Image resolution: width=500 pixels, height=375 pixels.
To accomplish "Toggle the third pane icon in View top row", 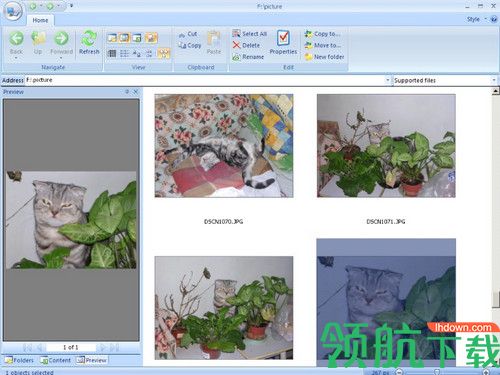I will [x=137, y=38].
